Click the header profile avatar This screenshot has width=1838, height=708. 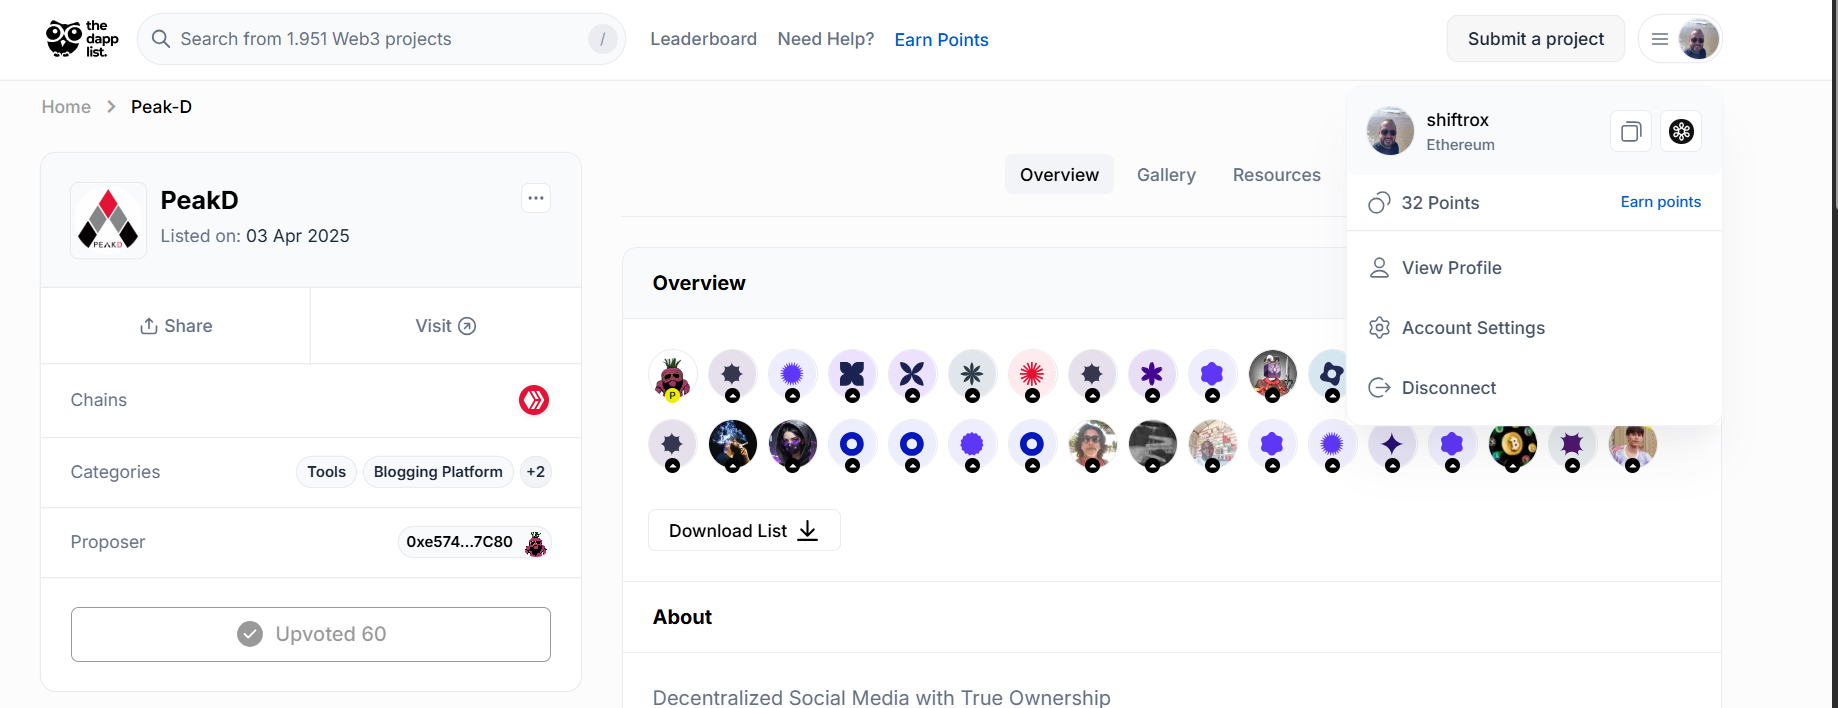1698,39
